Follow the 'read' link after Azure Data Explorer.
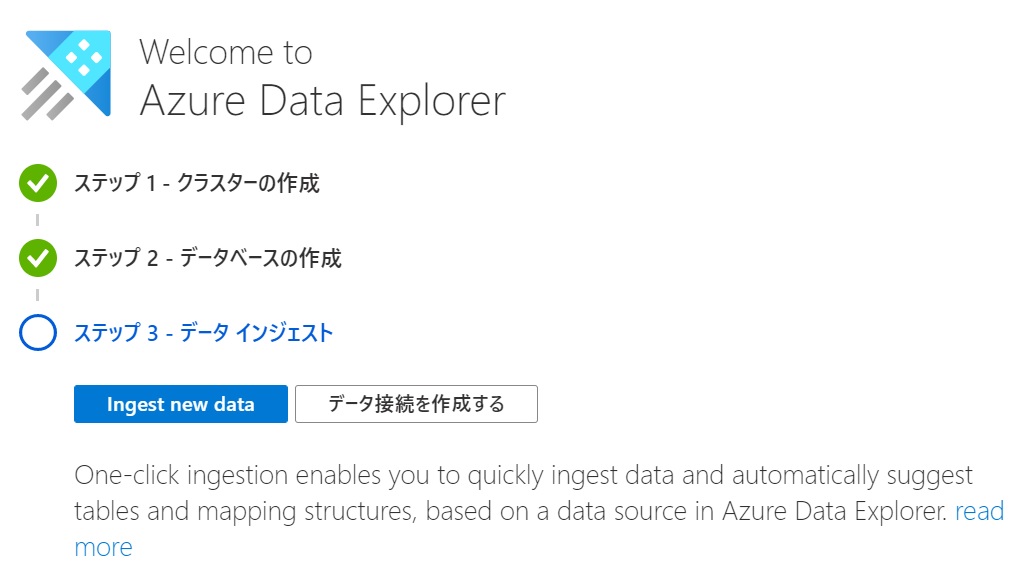The image size is (1021, 567). point(980,512)
